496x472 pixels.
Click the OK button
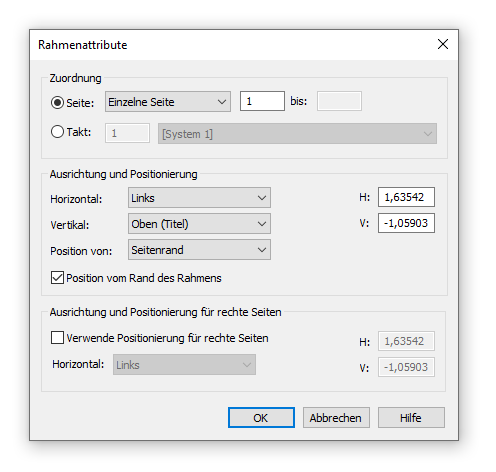pyautogui.click(x=261, y=417)
